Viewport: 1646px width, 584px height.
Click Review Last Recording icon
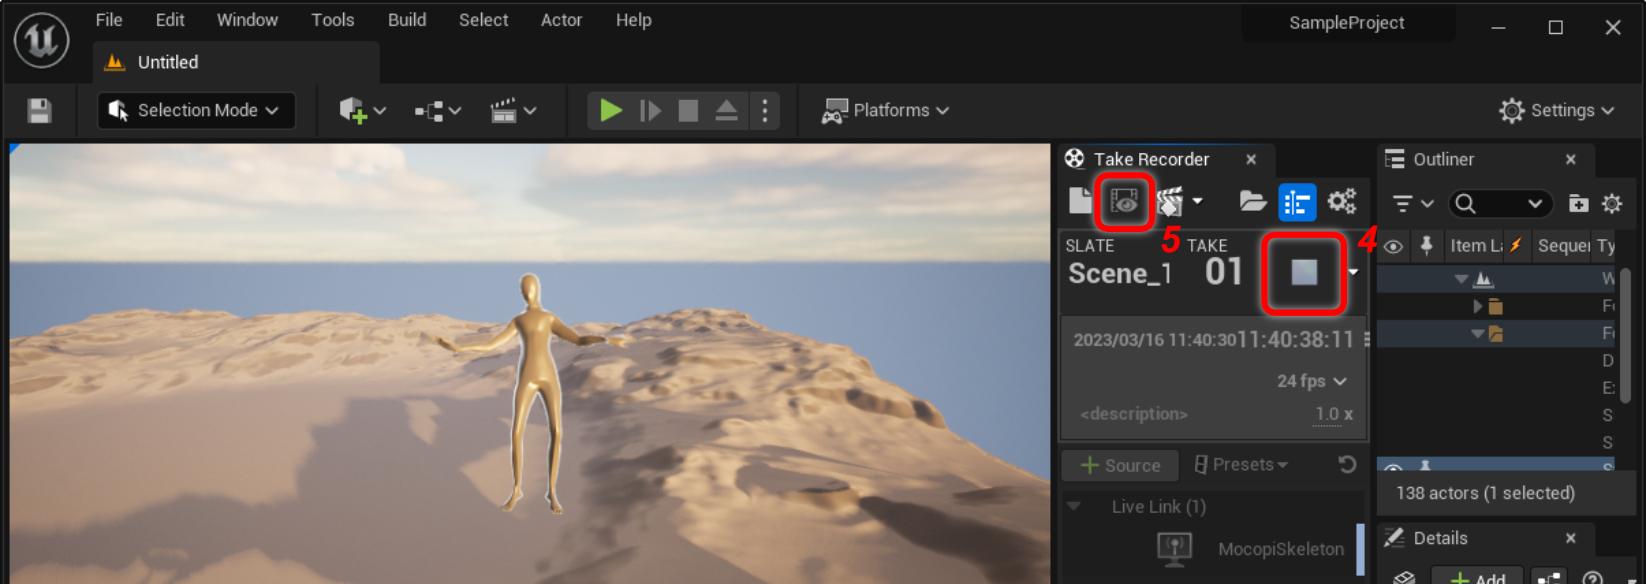[1124, 201]
